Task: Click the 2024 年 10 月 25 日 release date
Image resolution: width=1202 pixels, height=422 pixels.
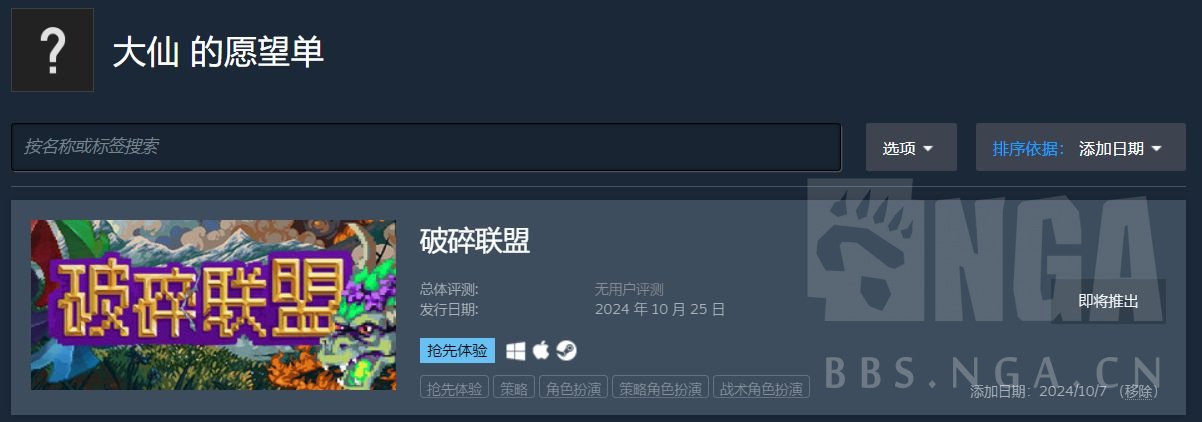Action: [660, 309]
